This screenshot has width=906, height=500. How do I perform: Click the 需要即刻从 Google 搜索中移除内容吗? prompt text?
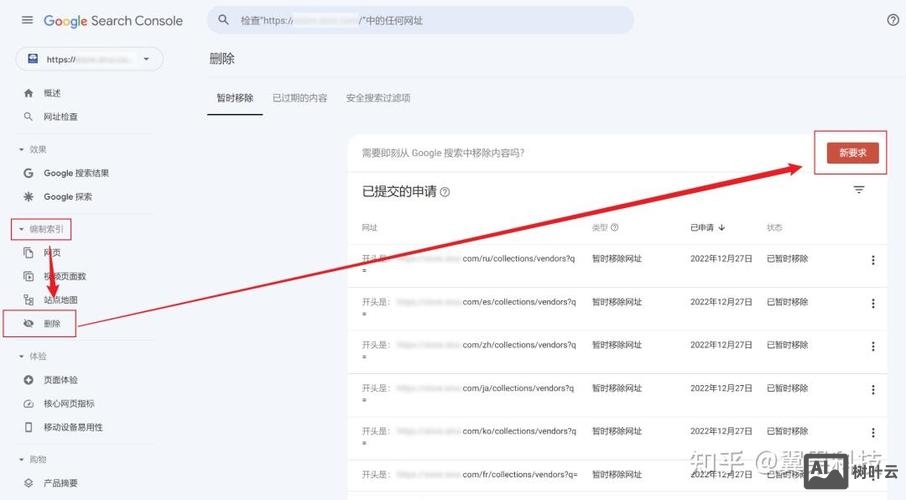tap(443, 153)
